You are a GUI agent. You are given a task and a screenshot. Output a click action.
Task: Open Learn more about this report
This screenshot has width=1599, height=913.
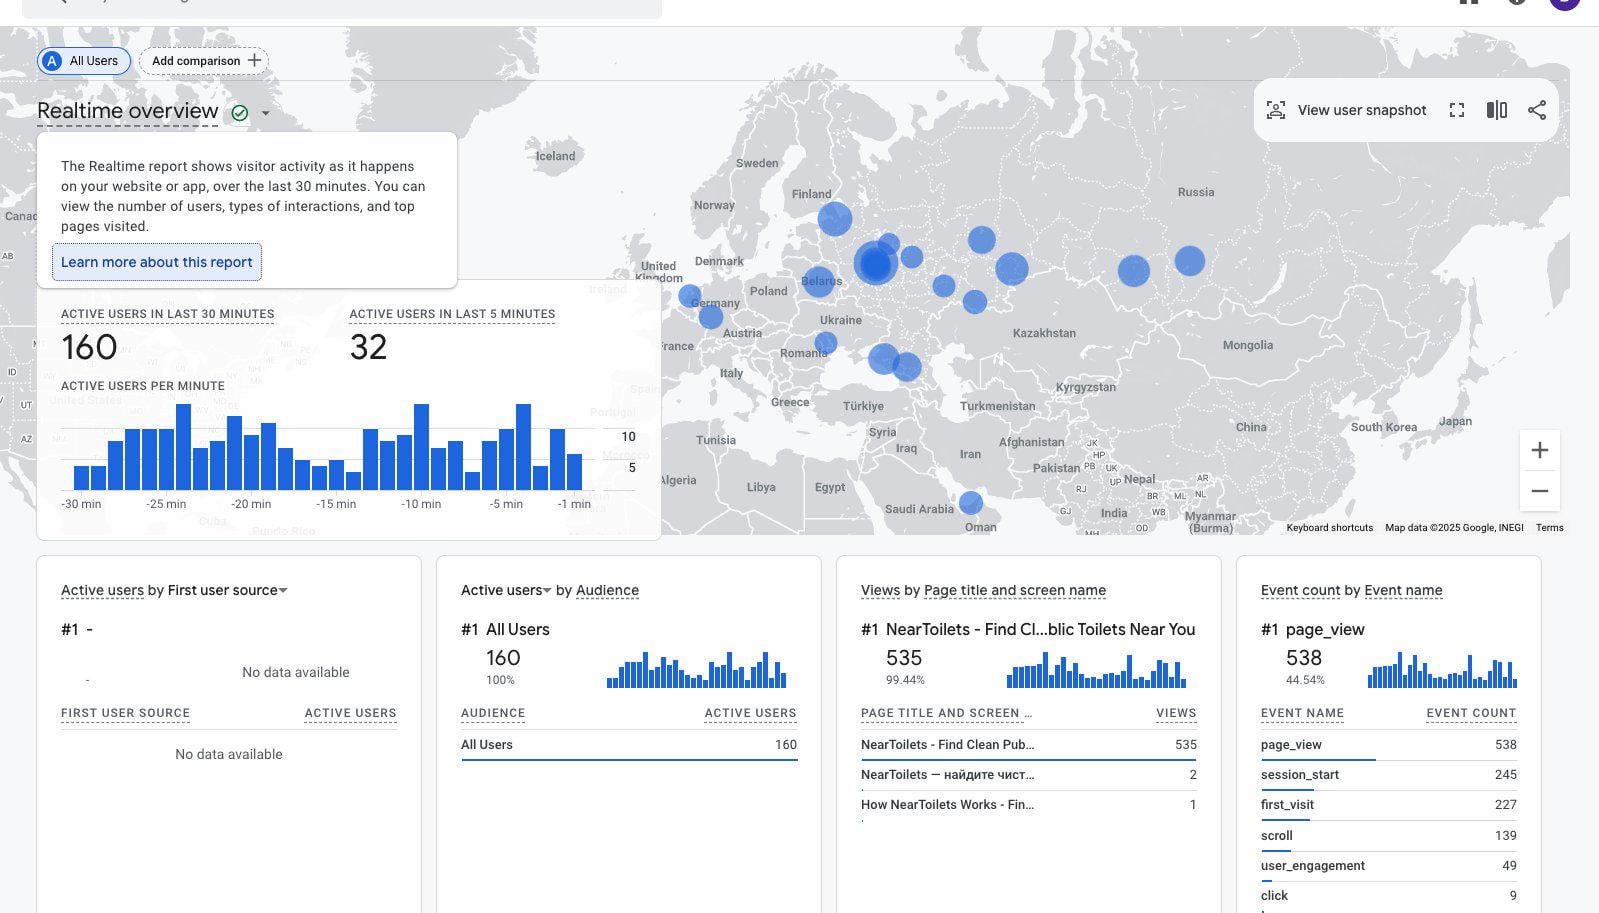(157, 262)
